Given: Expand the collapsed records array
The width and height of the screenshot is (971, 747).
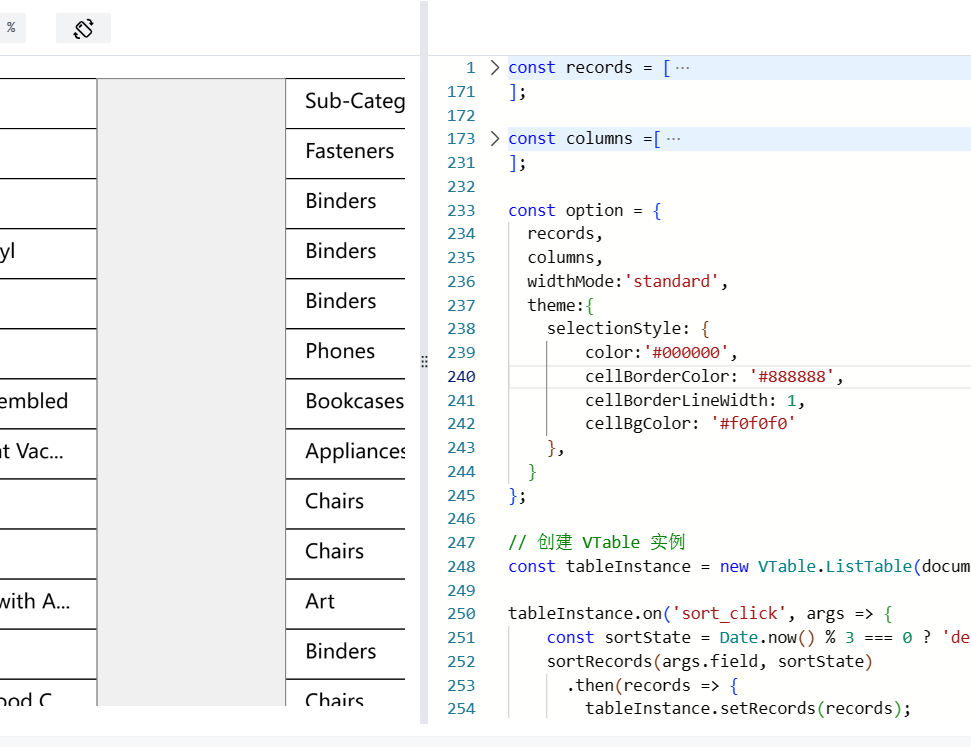Looking at the screenshot, I should [x=683, y=67].
